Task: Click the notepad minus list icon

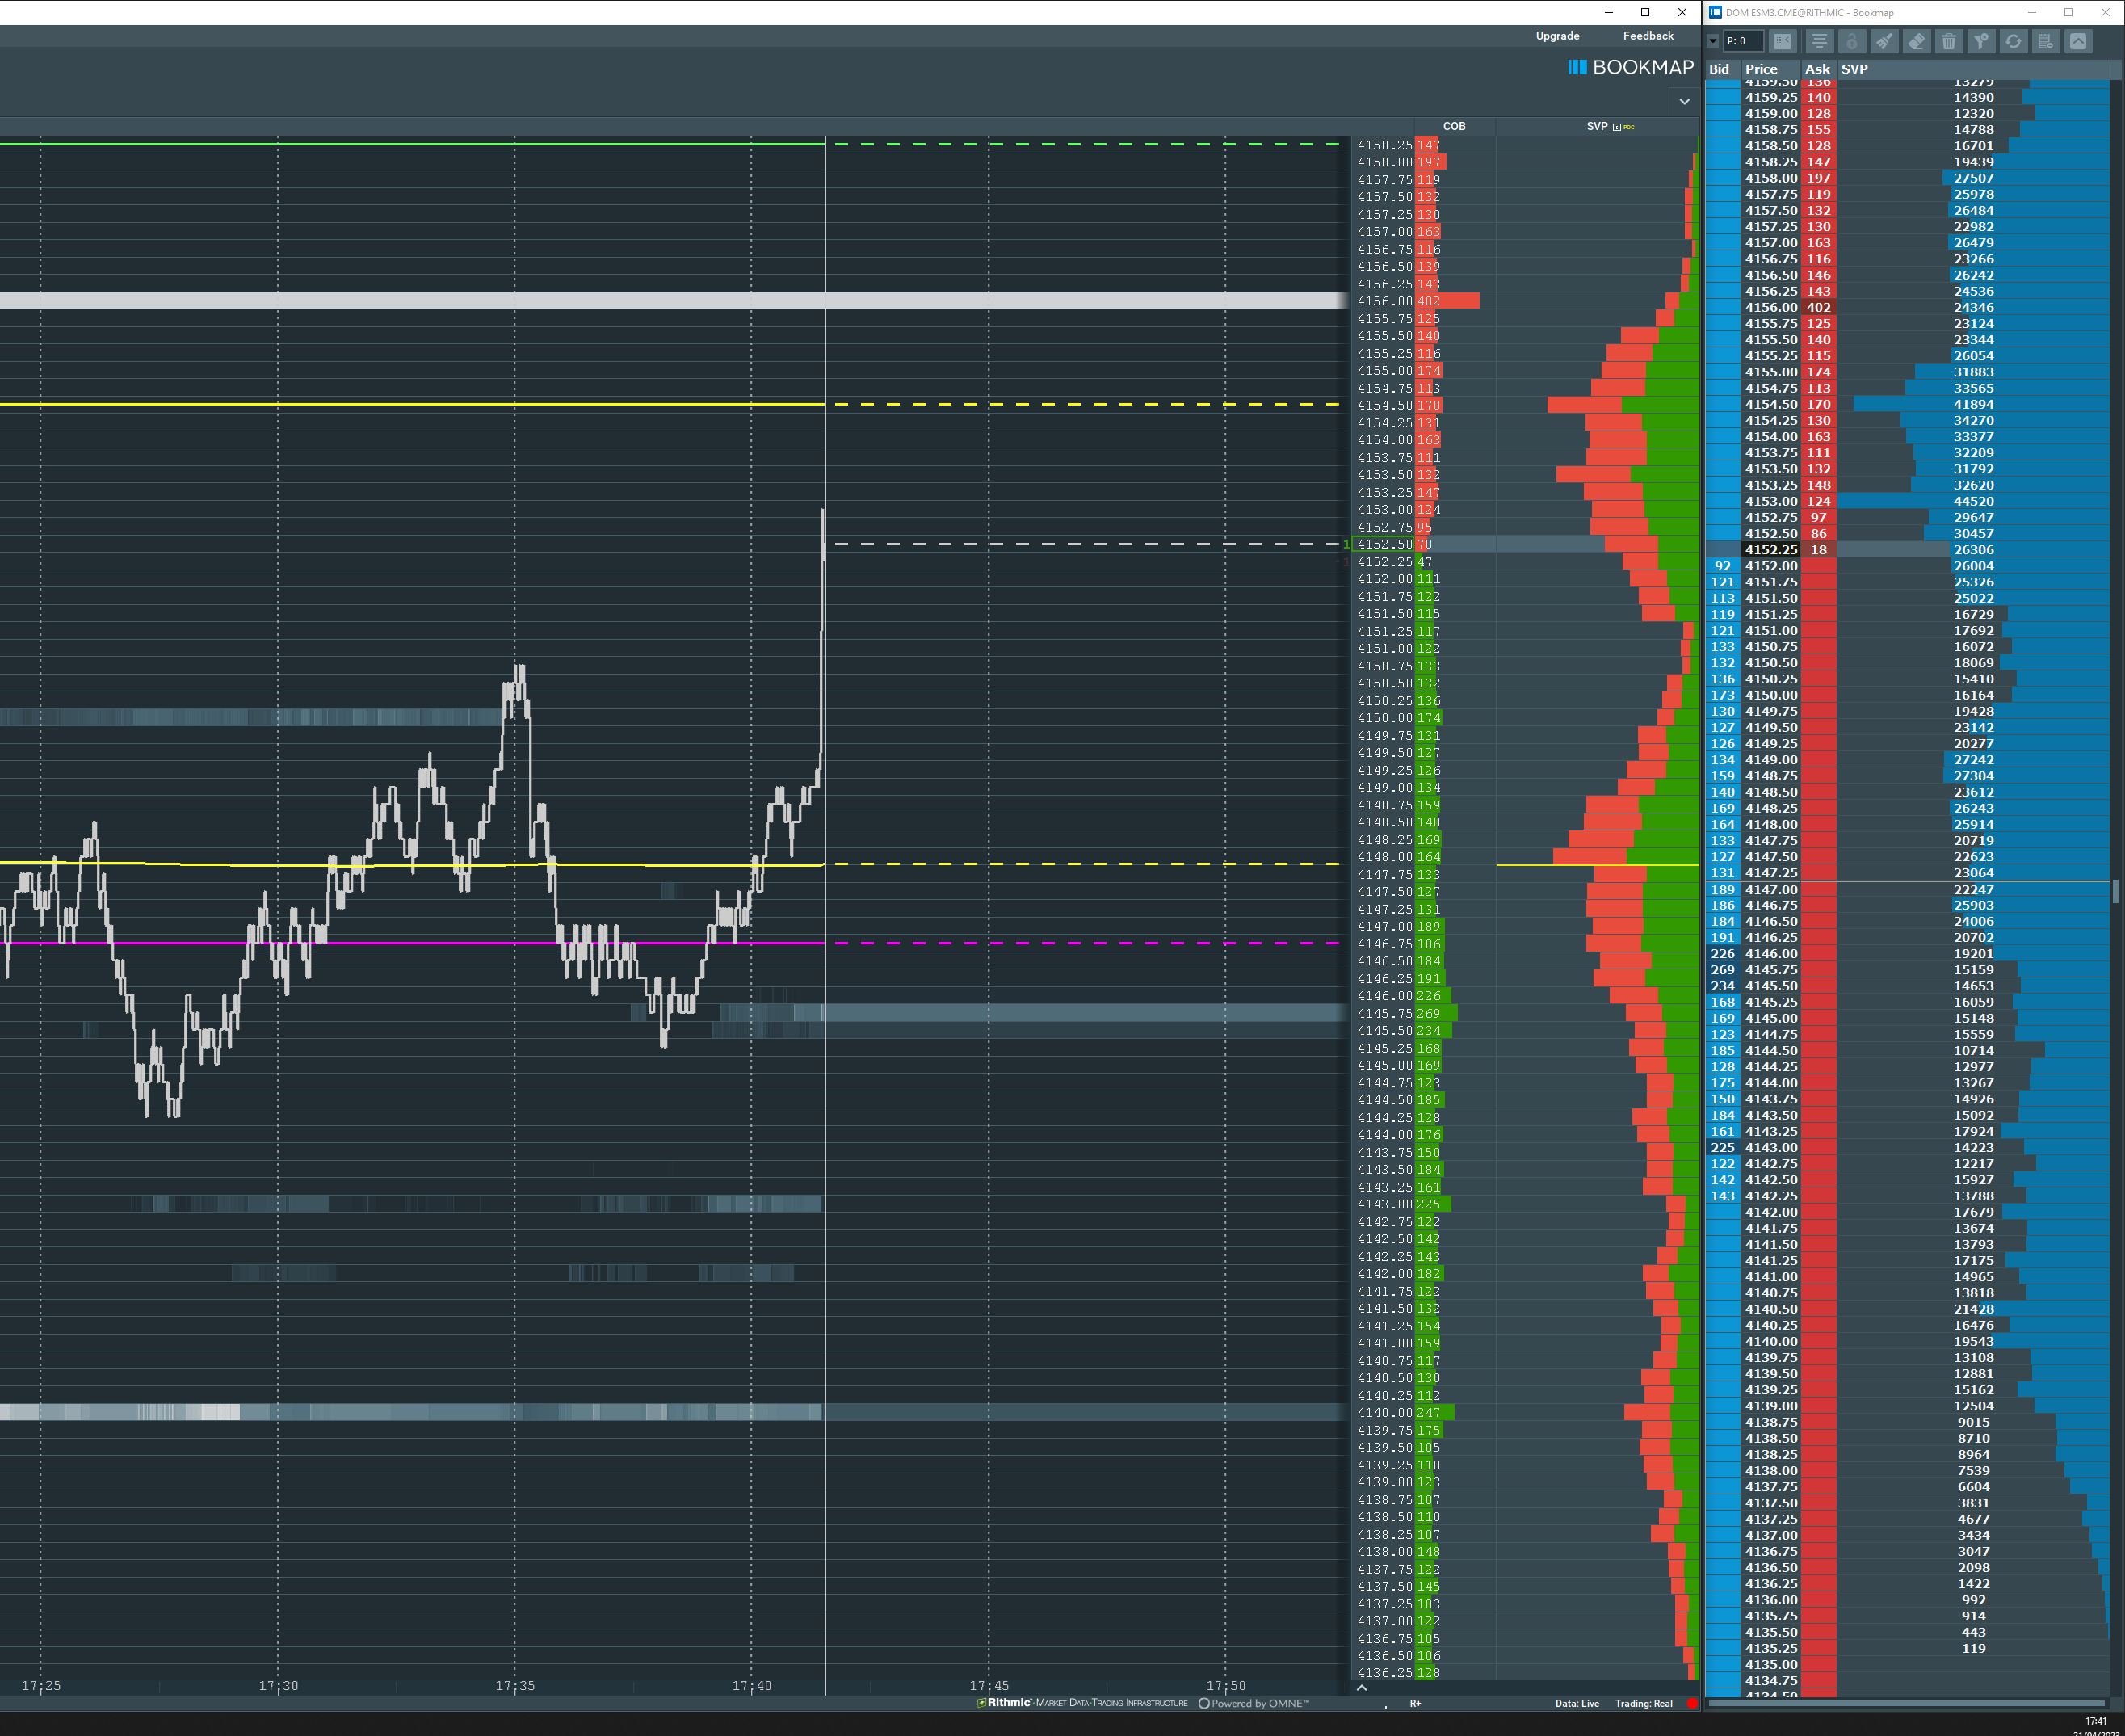Action: pos(2045,41)
